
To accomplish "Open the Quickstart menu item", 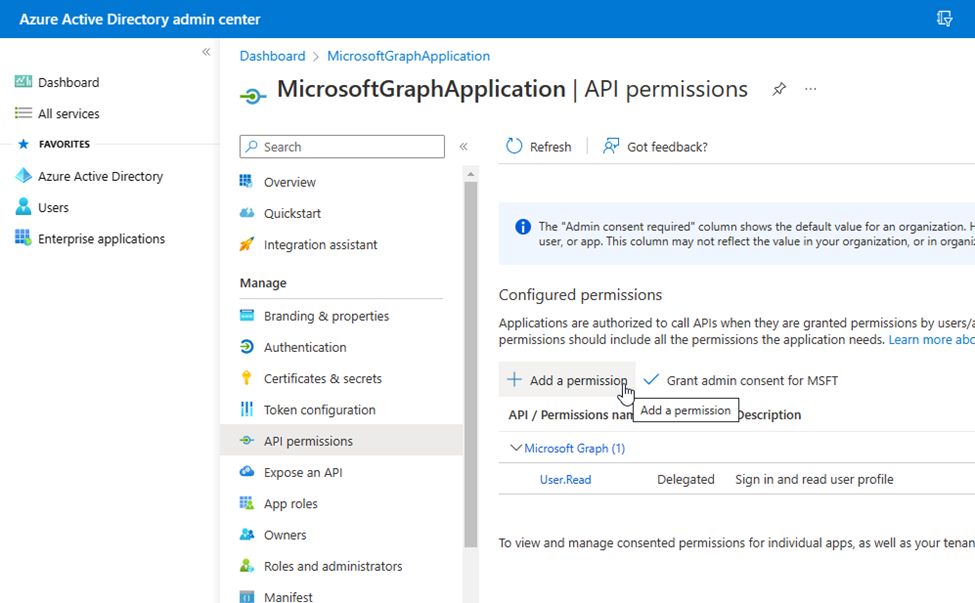I will [292, 213].
